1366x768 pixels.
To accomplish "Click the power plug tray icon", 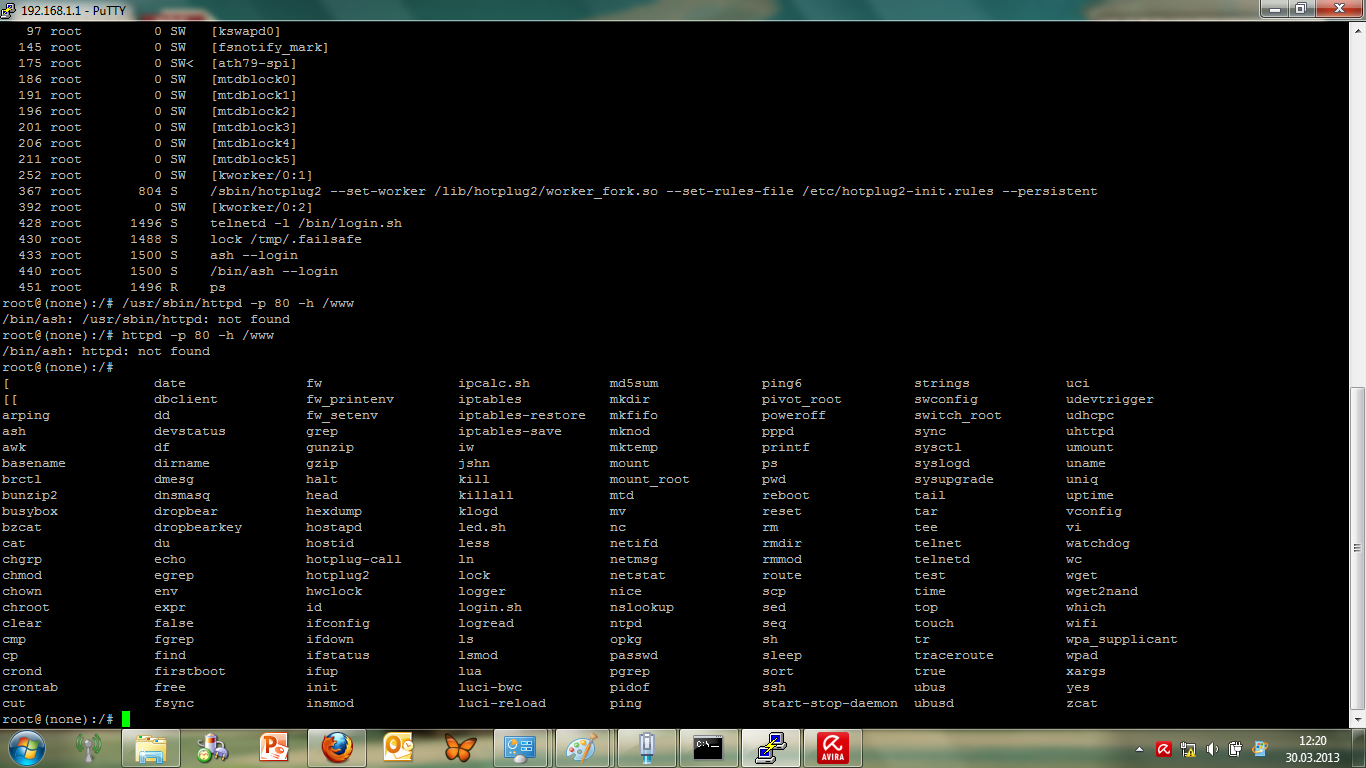I will [x=1235, y=749].
